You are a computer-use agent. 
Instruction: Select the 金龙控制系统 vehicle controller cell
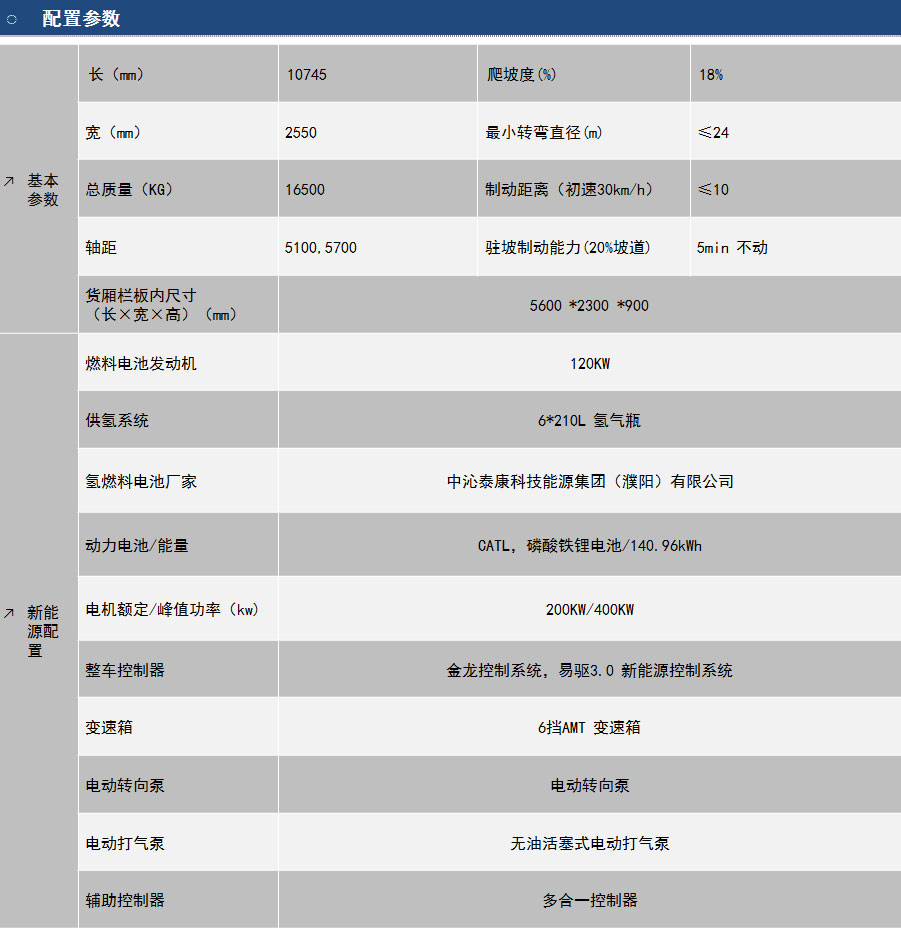coord(589,670)
